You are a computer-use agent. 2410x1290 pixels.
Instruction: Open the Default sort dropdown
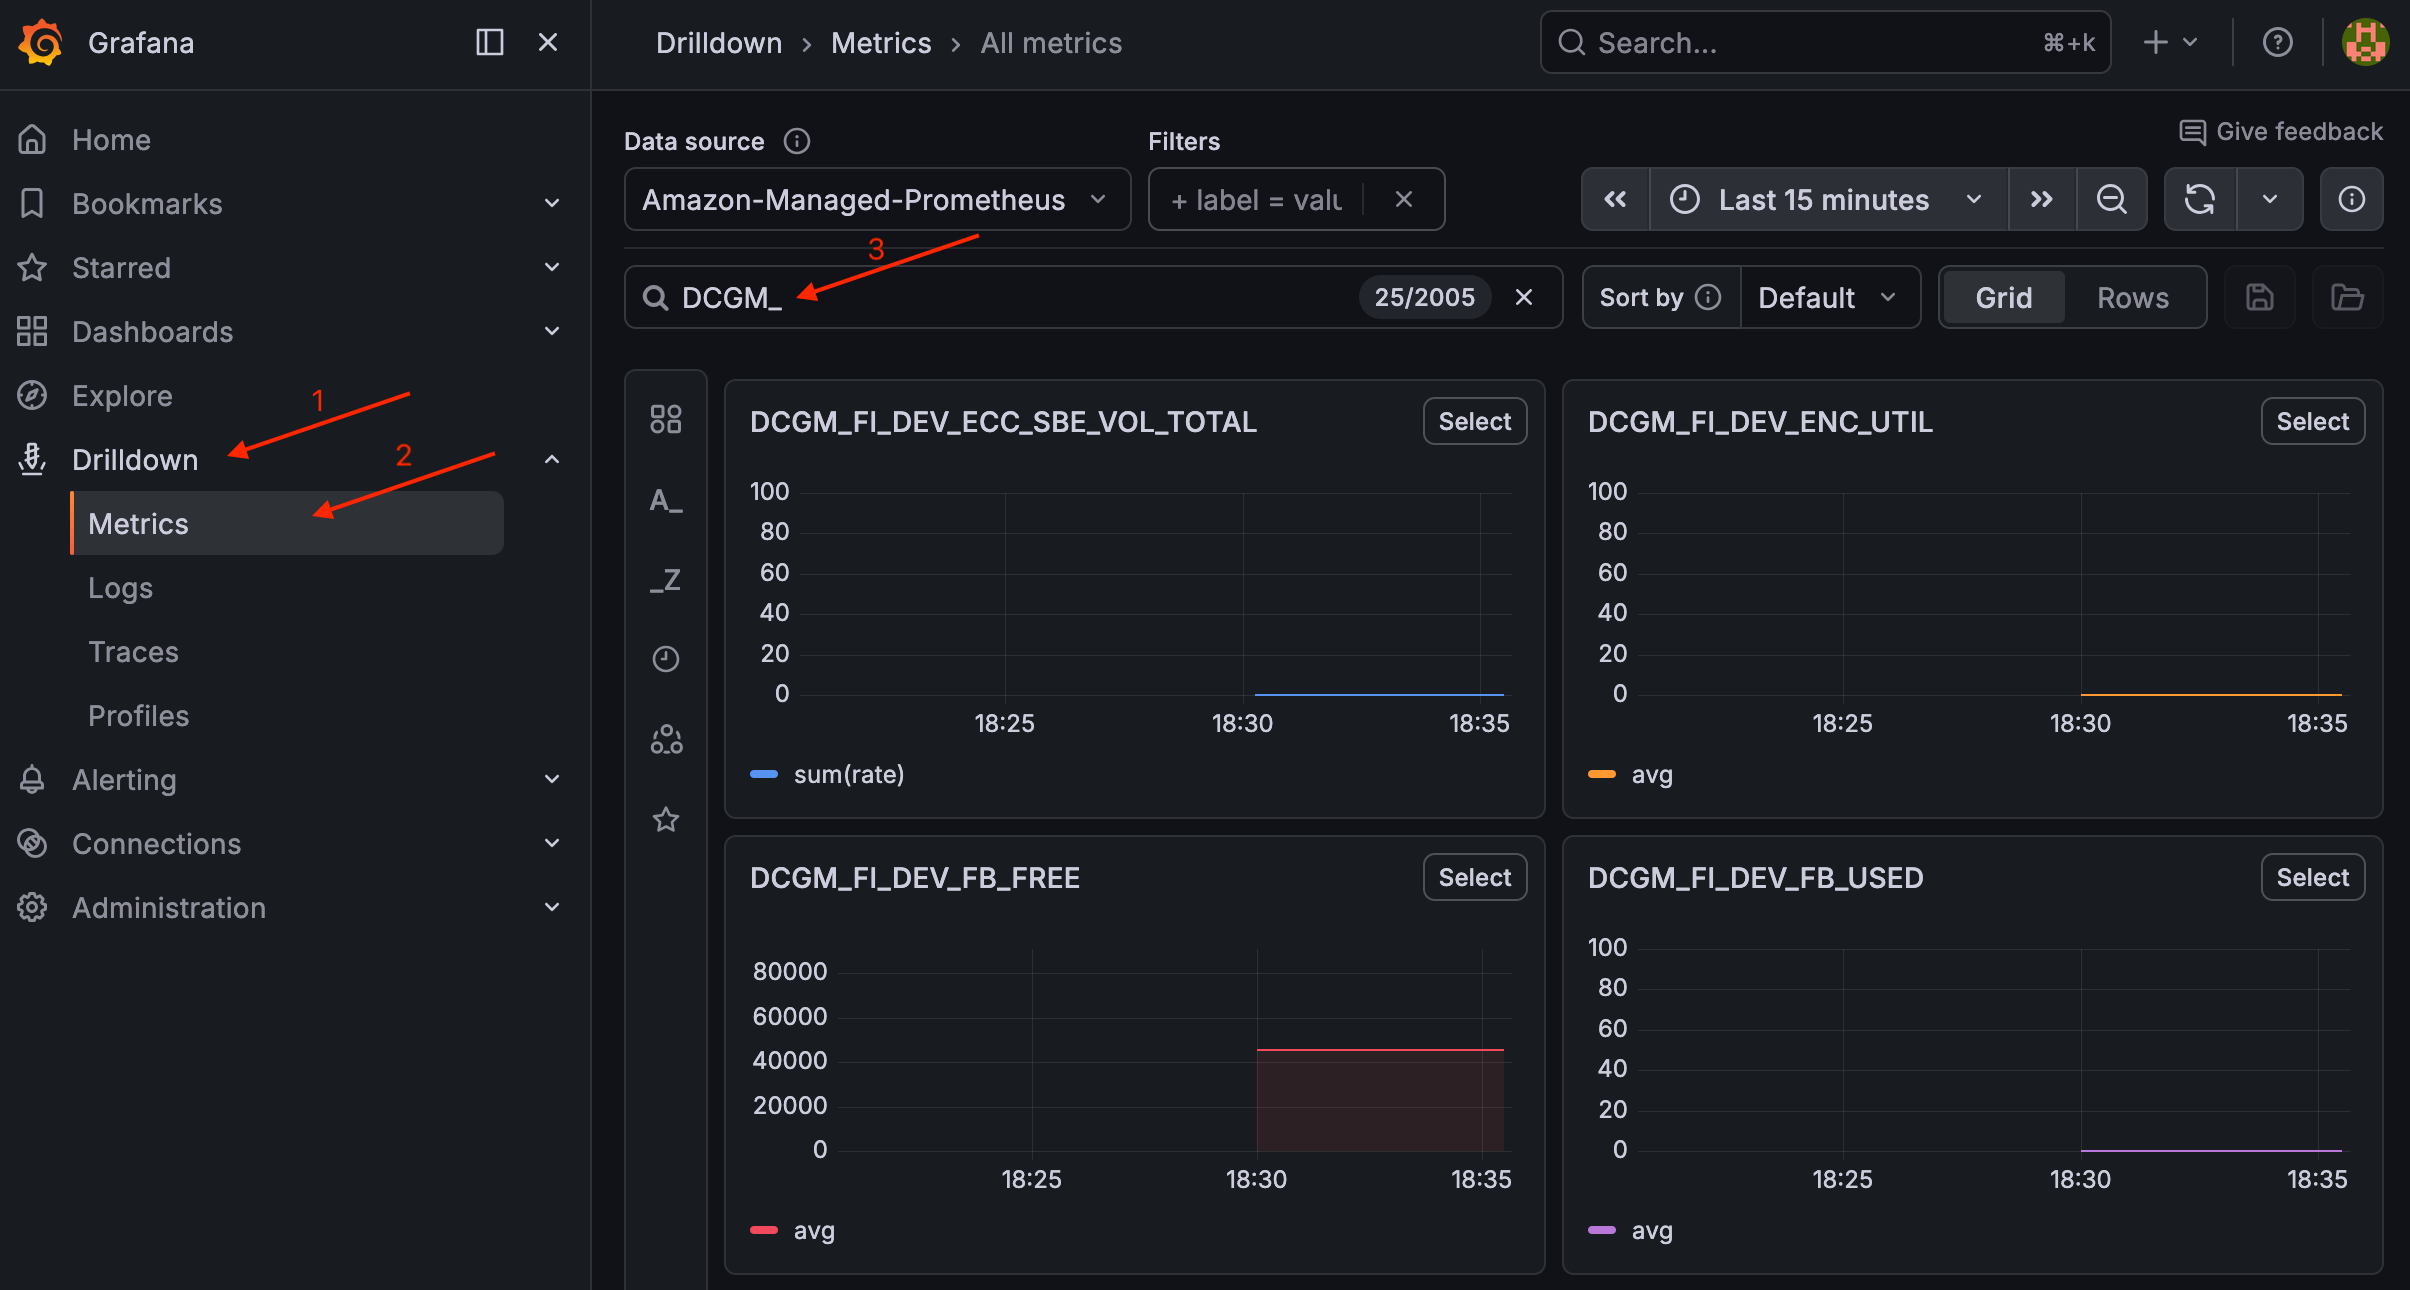tap(1829, 297)
